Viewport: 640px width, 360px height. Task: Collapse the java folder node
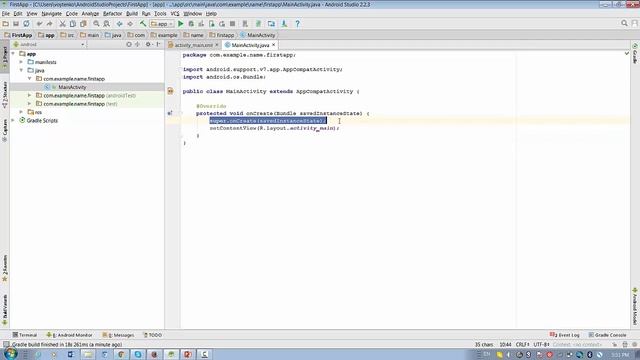point(21,70)
